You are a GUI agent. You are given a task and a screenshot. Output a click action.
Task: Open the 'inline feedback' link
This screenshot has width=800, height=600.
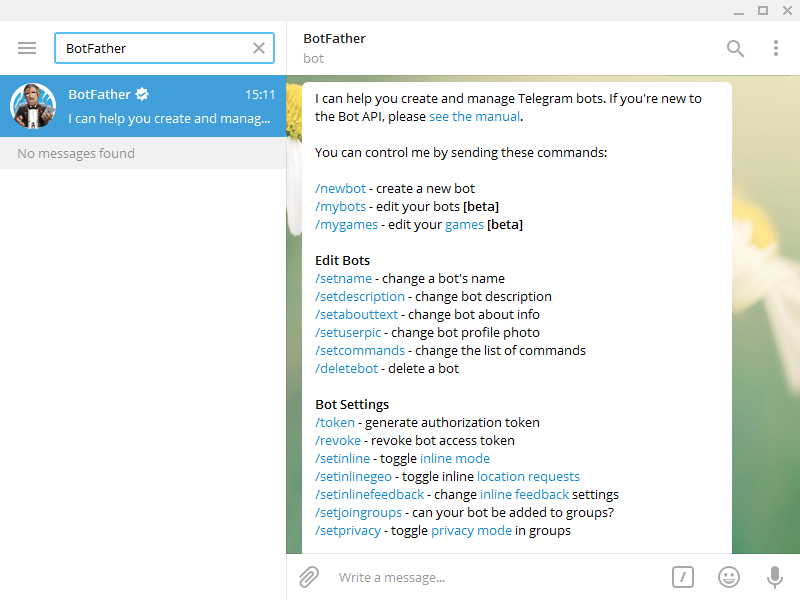point(524,494)
